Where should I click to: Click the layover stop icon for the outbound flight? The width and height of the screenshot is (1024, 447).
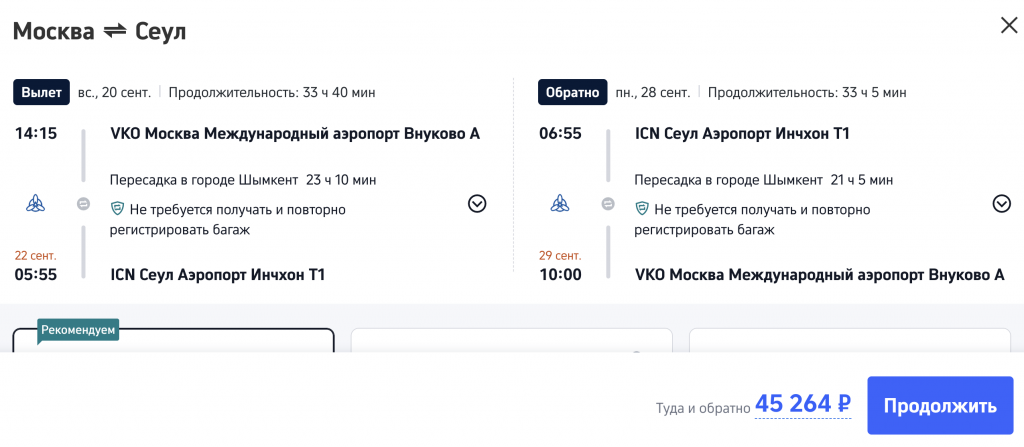(84, 204)
